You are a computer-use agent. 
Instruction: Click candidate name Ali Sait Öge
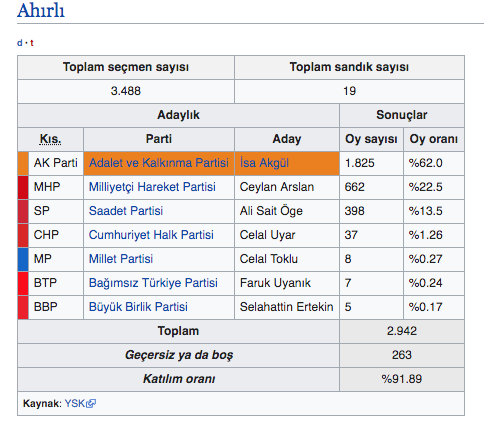coord(271,211)
